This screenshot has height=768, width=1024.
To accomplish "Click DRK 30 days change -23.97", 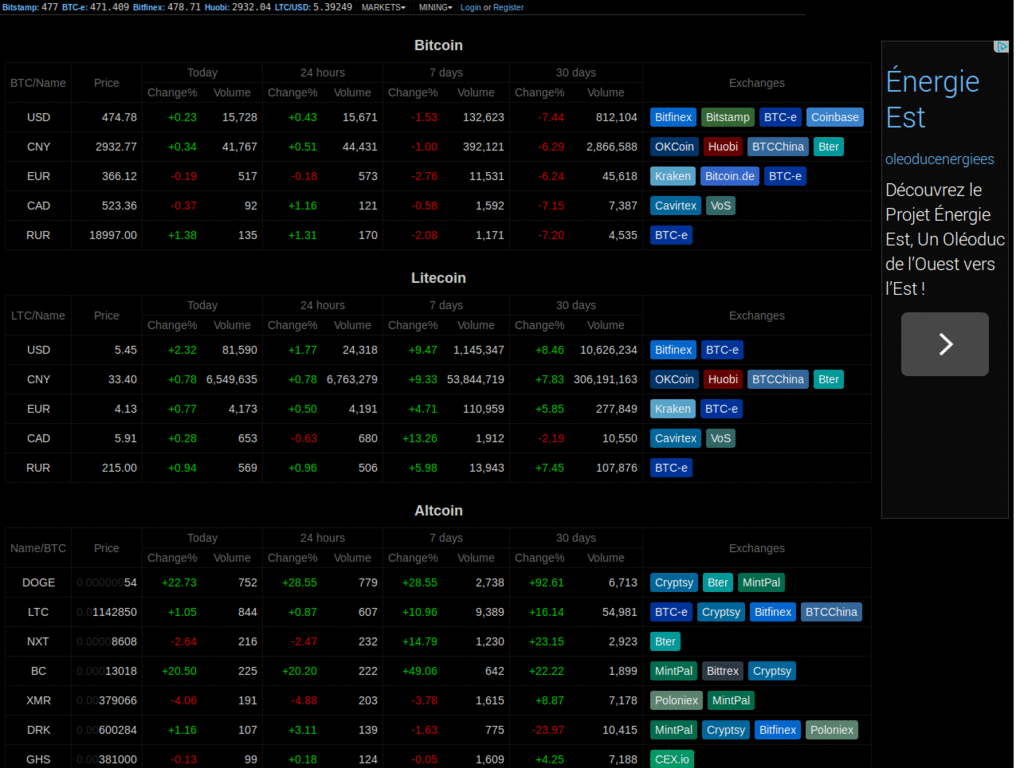I will pos(548,729).
